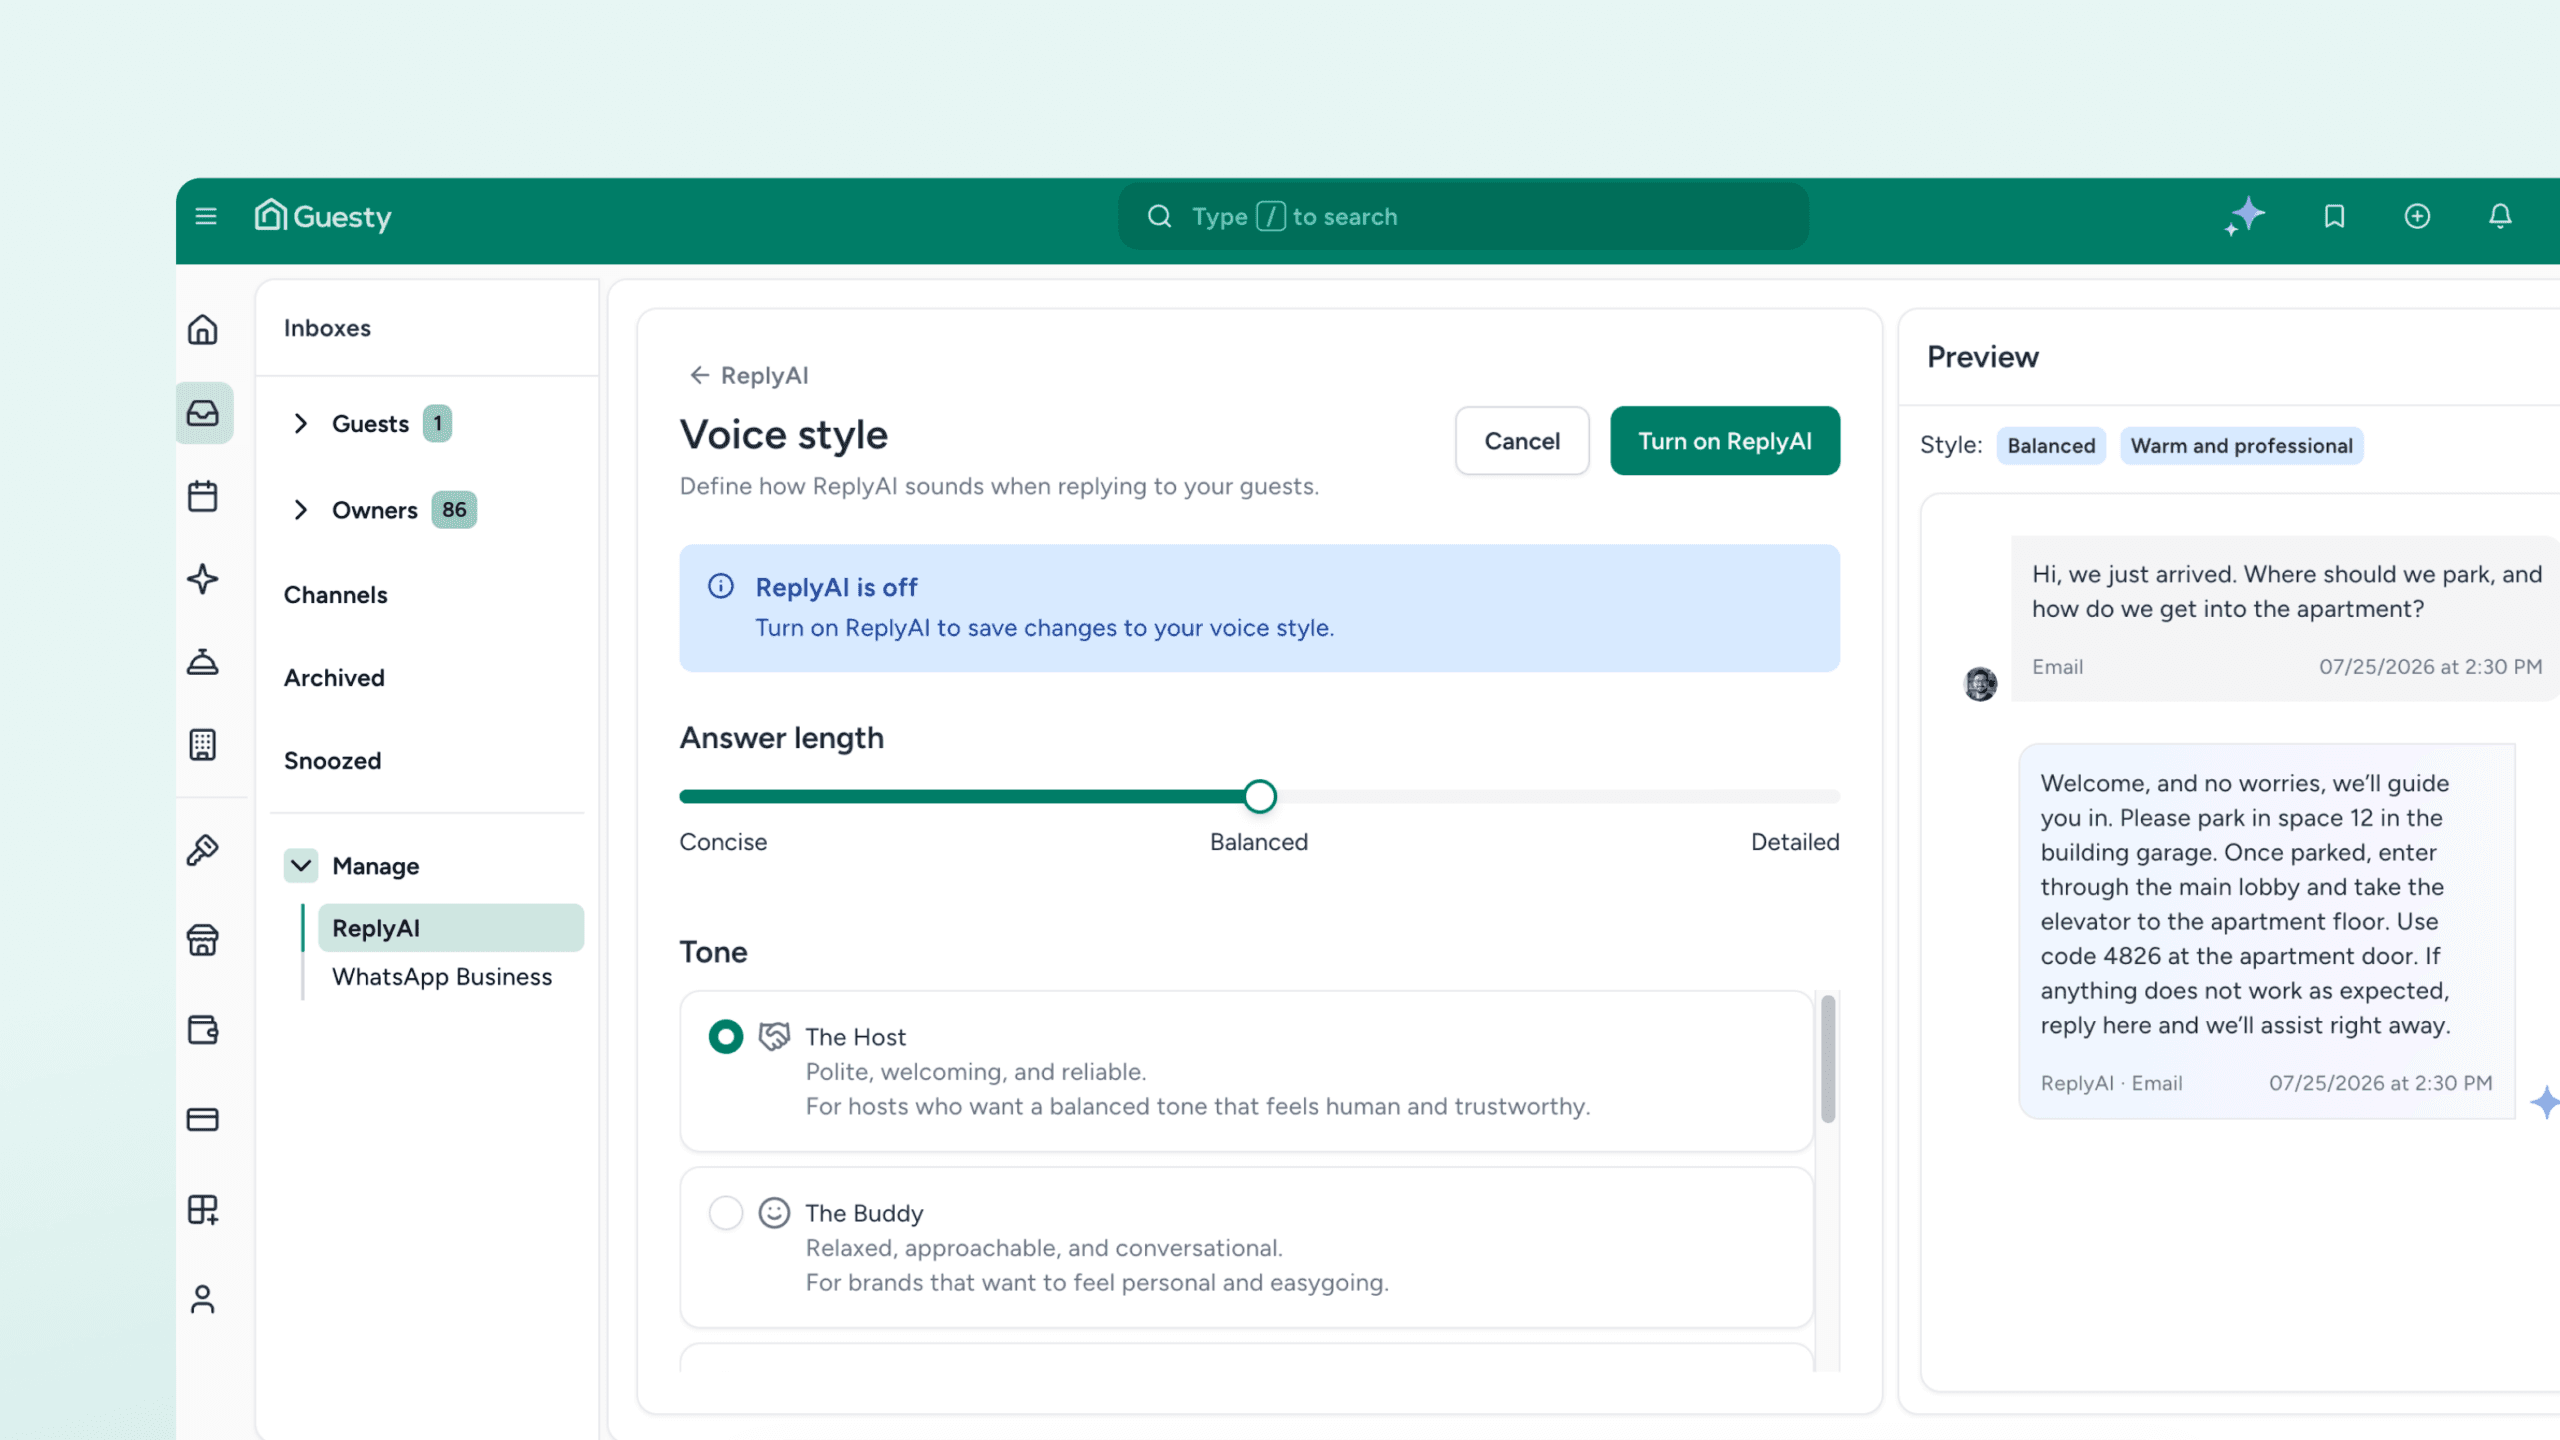
Task: Open the building icon in sidebar
Action: pyautogui.click(x=203, y=745)
